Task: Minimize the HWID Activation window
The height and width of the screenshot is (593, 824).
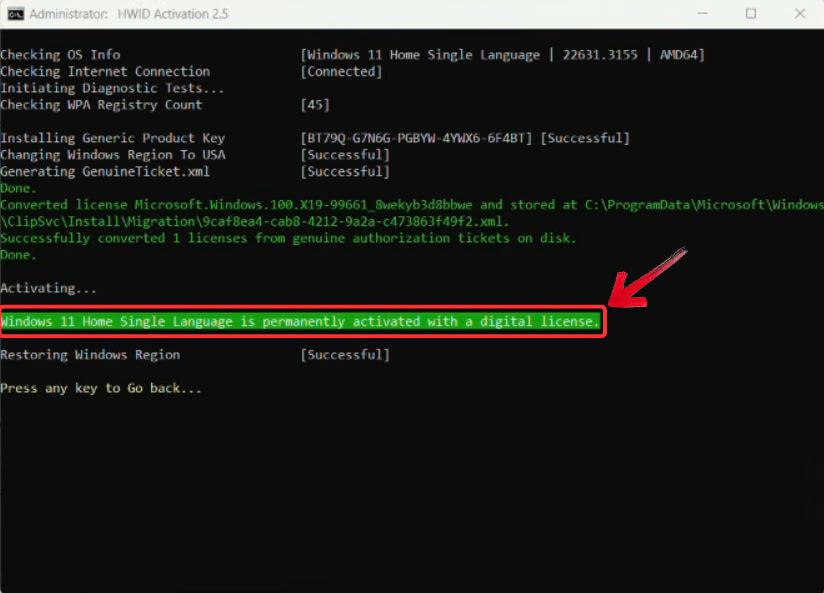Action: pyautogui.click(x=702, y=14)
